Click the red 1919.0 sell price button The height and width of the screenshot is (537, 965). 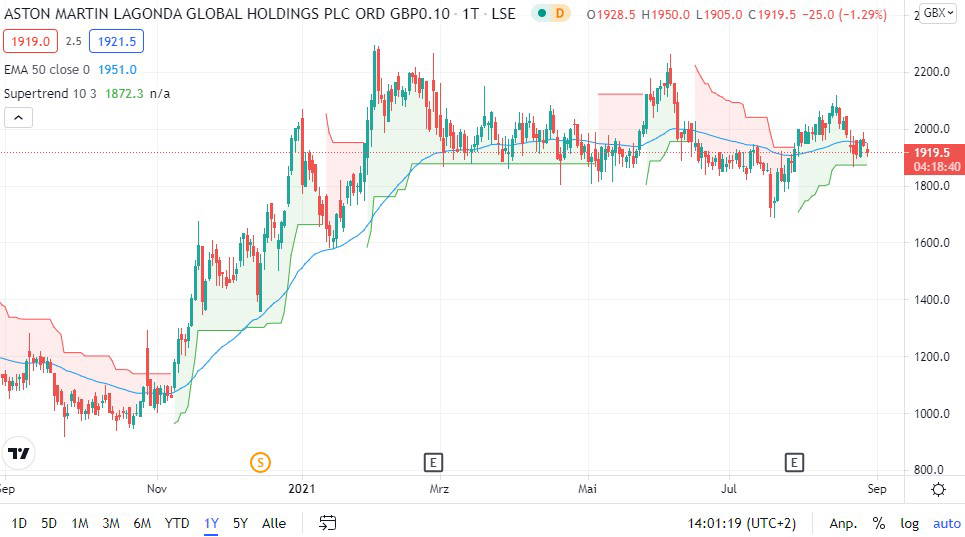pos(30,41)
